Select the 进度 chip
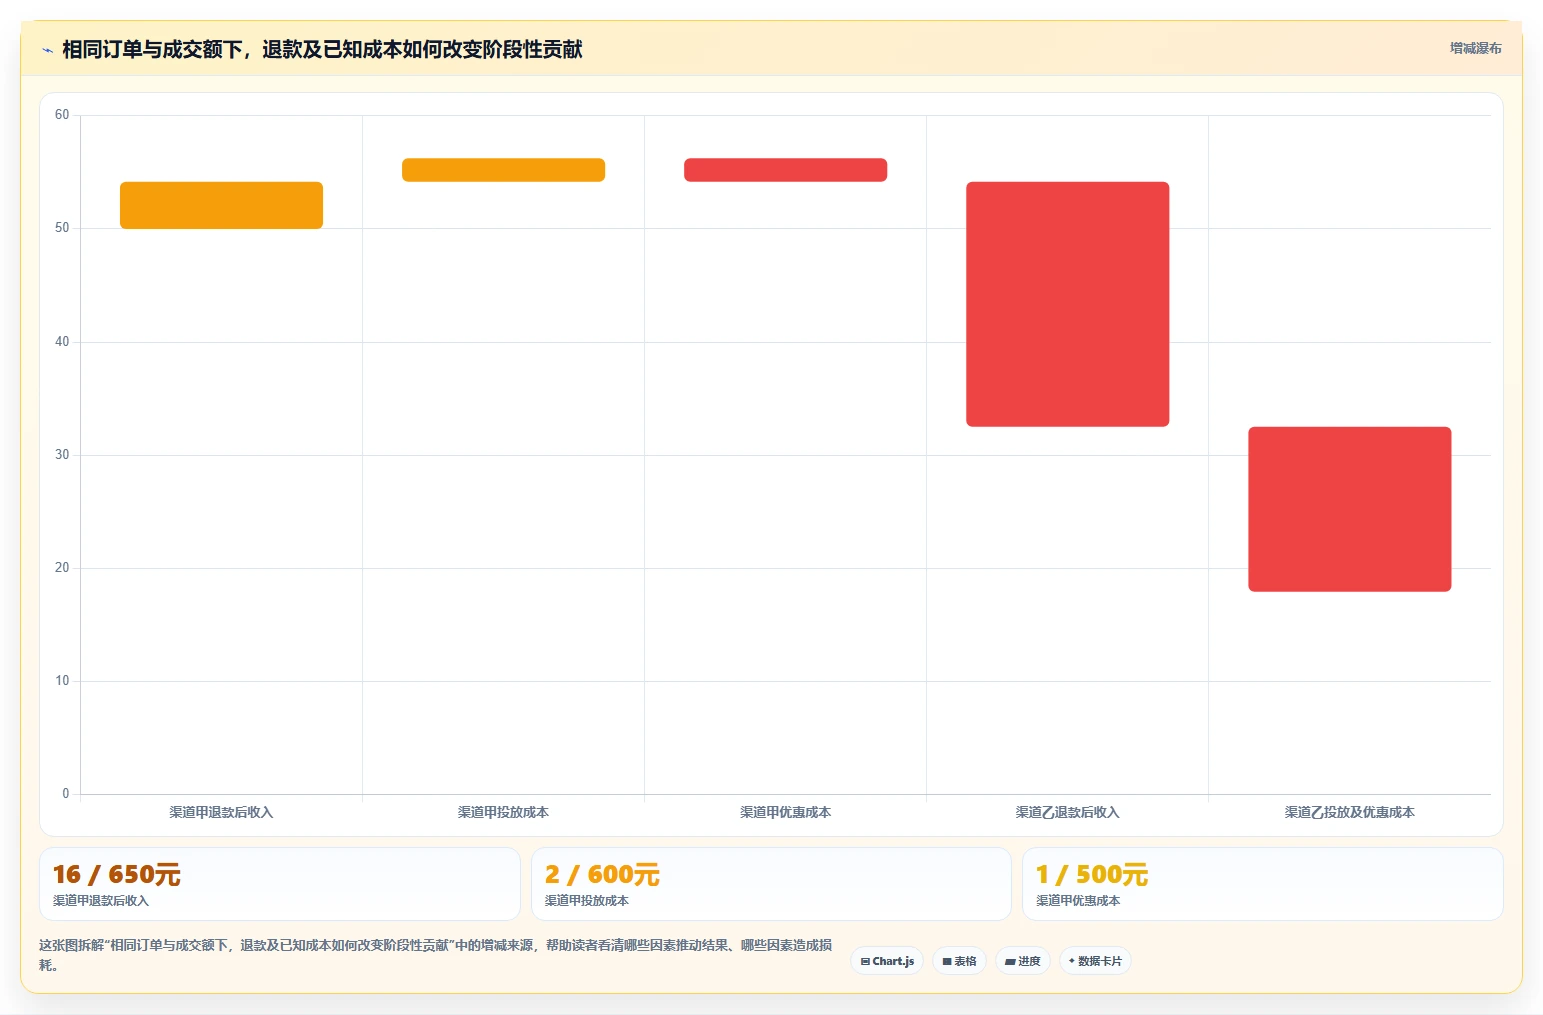The image size is (1543, 1015). [1022, 961]
